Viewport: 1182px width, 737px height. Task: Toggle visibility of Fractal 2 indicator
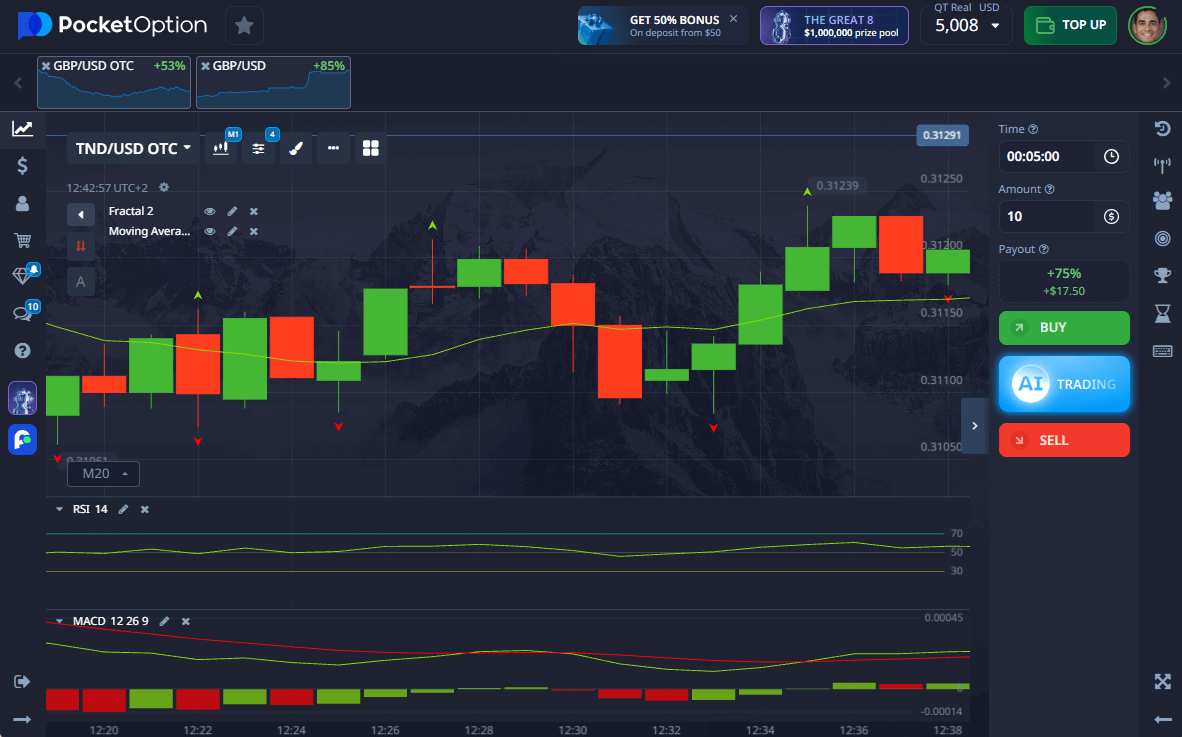[210, 211]
